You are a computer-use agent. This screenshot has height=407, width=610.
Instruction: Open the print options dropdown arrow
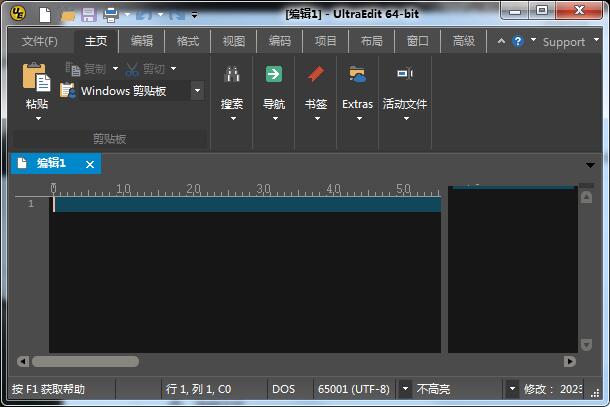pyautogui.click(x=127, y=15)
